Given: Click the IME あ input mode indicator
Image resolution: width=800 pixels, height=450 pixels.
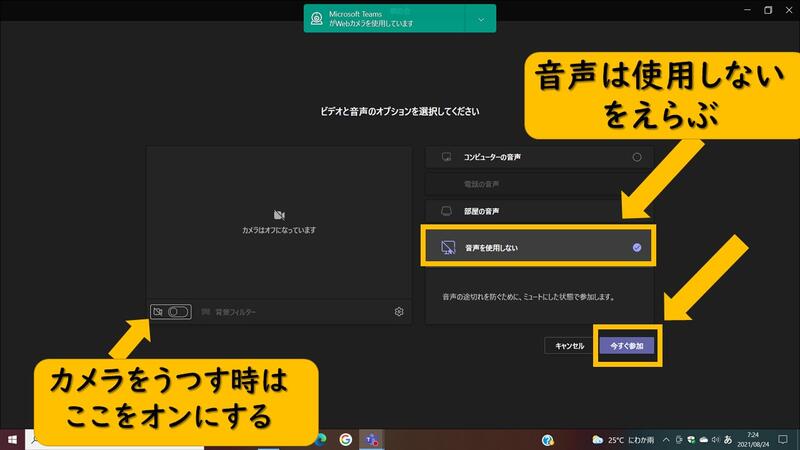Looking at the screenshot, I should (728, 439).
